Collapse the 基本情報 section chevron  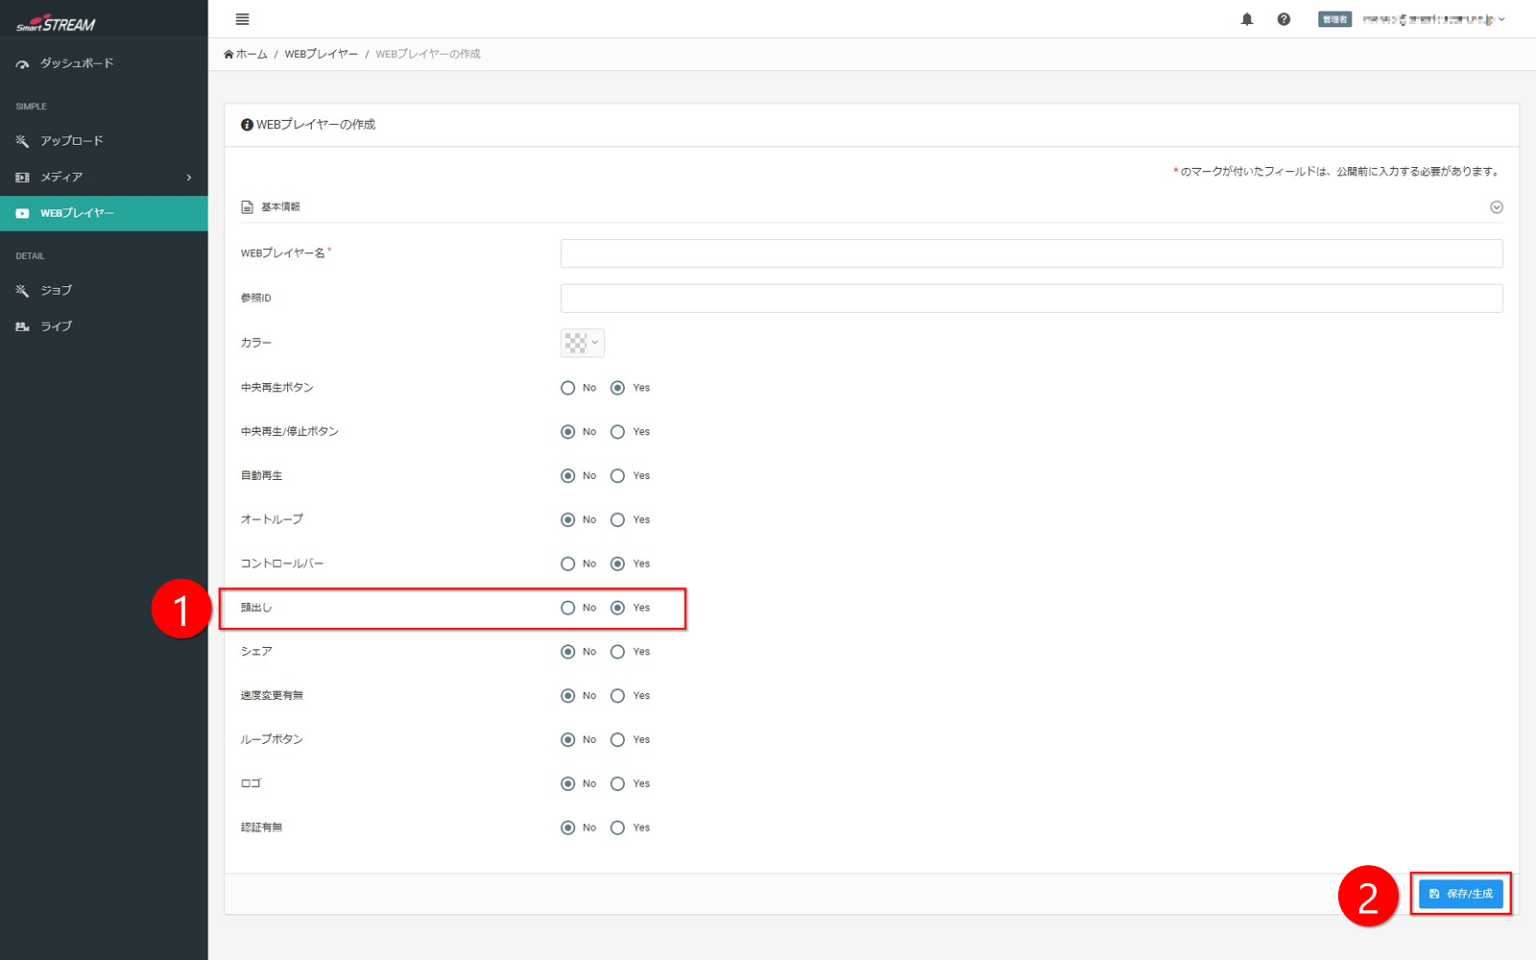pos(1496,207)
